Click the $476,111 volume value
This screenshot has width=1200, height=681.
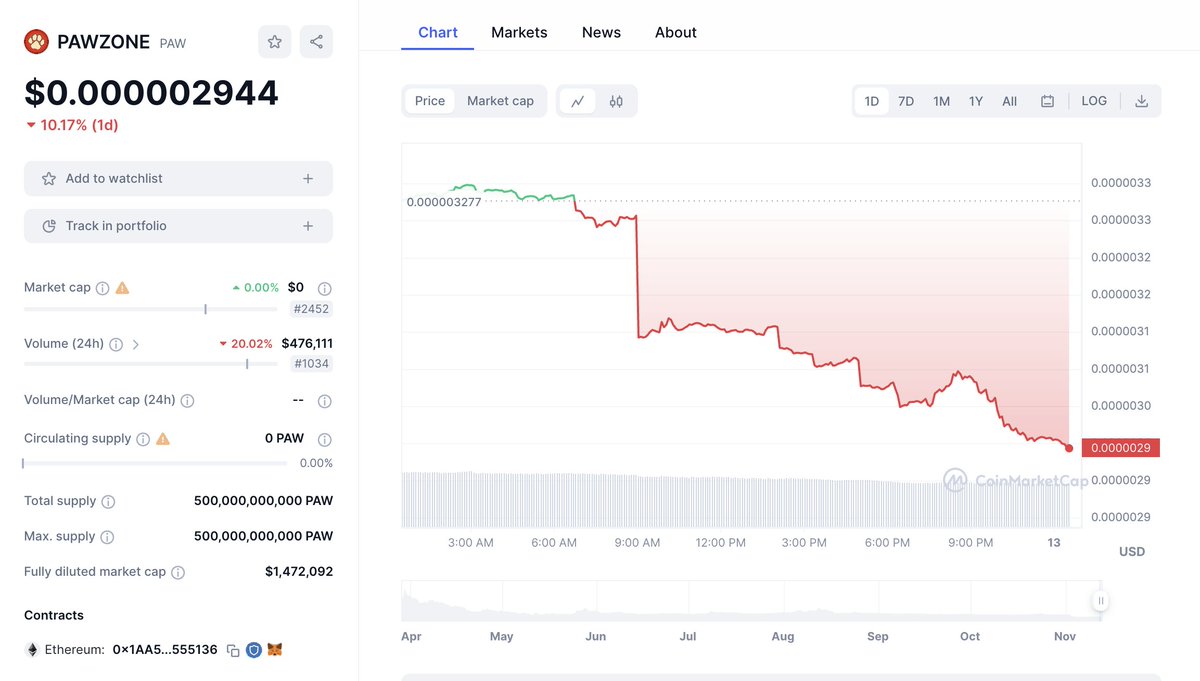click(307, 343)
